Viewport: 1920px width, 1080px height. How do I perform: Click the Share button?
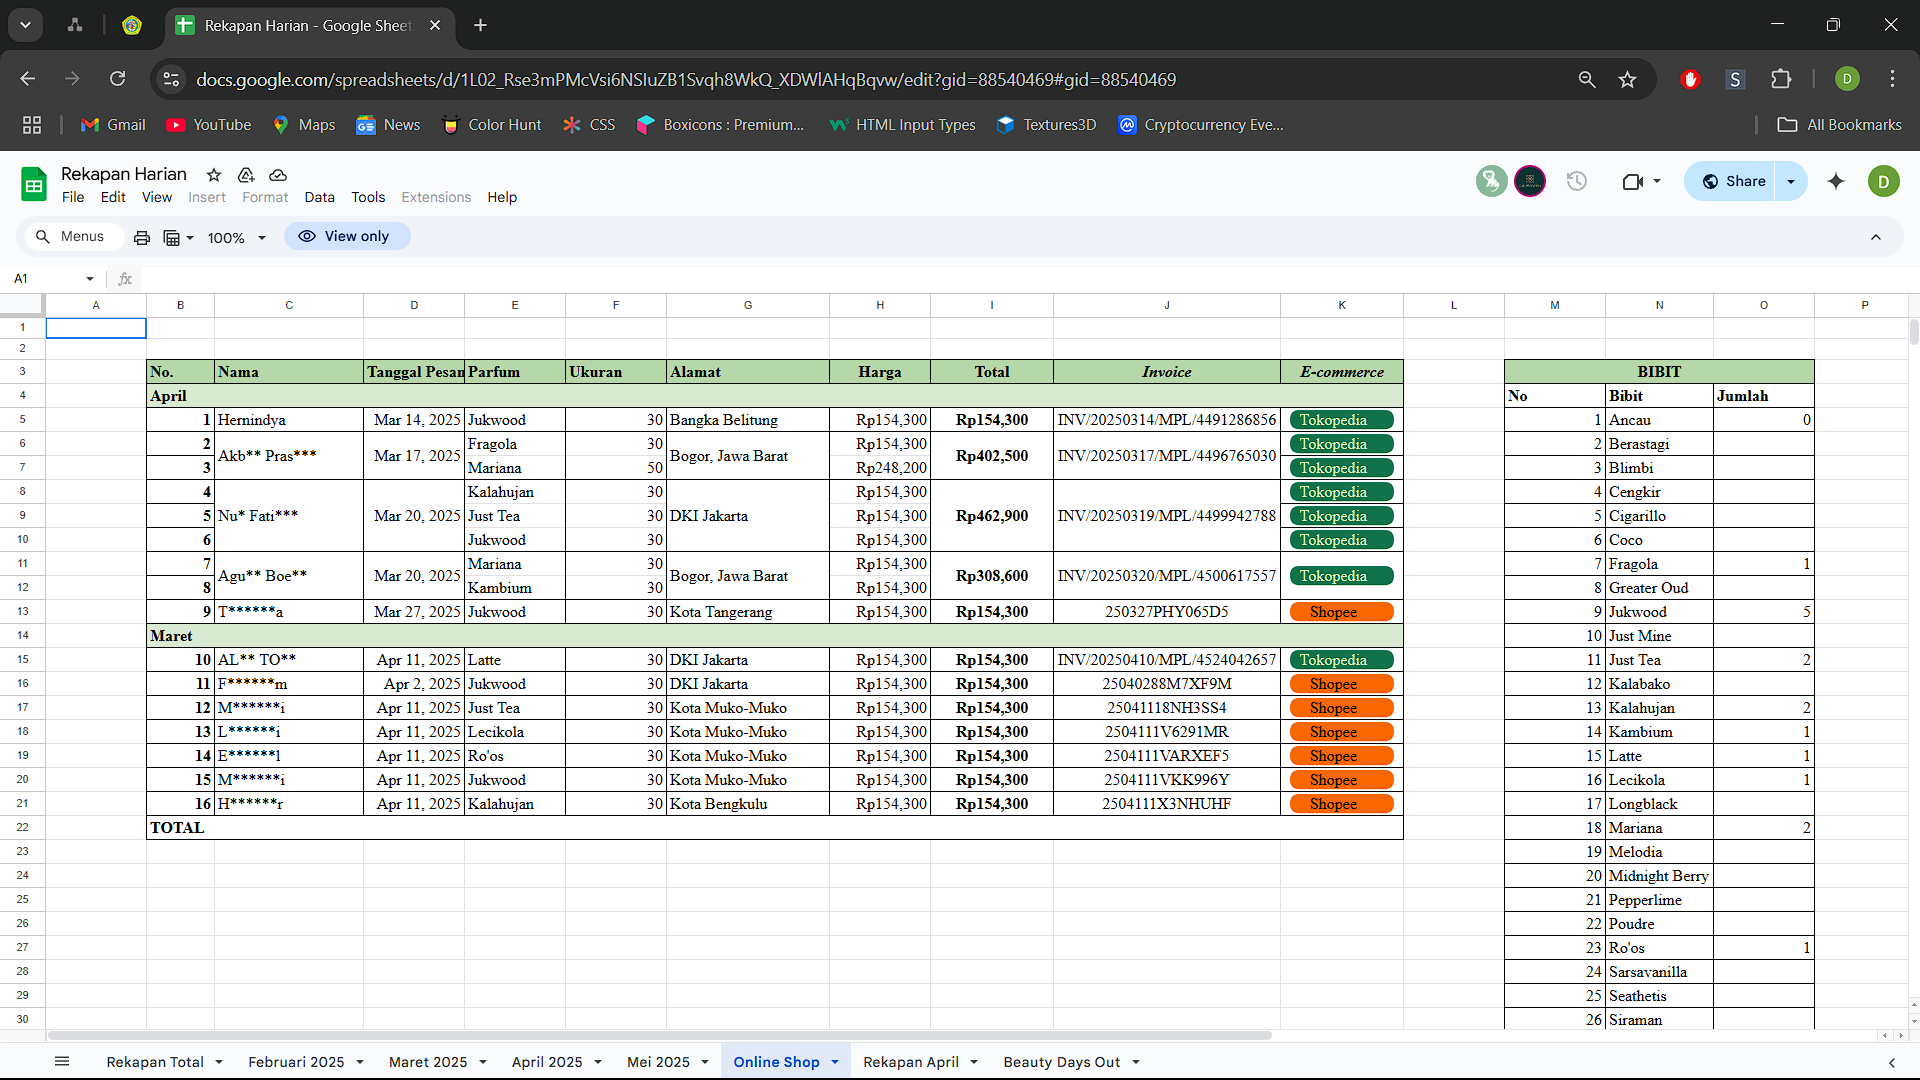[1734, 181]
